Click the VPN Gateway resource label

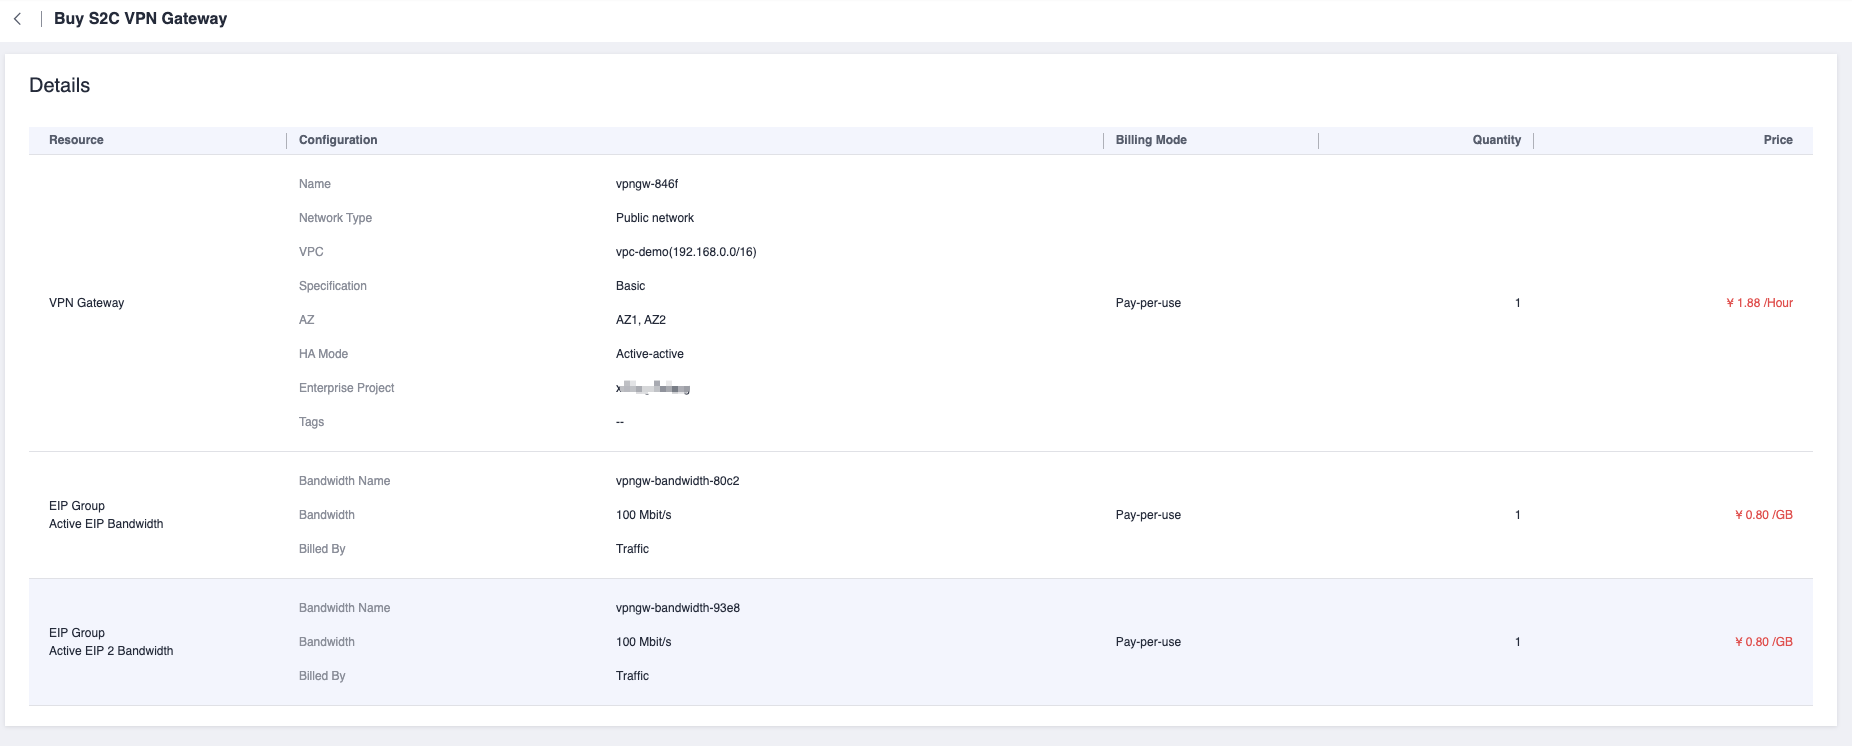point(86,303)
